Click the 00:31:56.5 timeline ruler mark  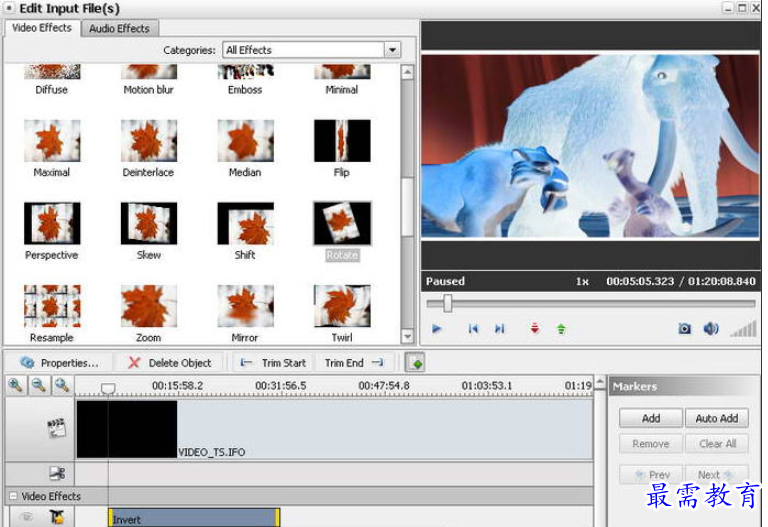coord(280,386)
